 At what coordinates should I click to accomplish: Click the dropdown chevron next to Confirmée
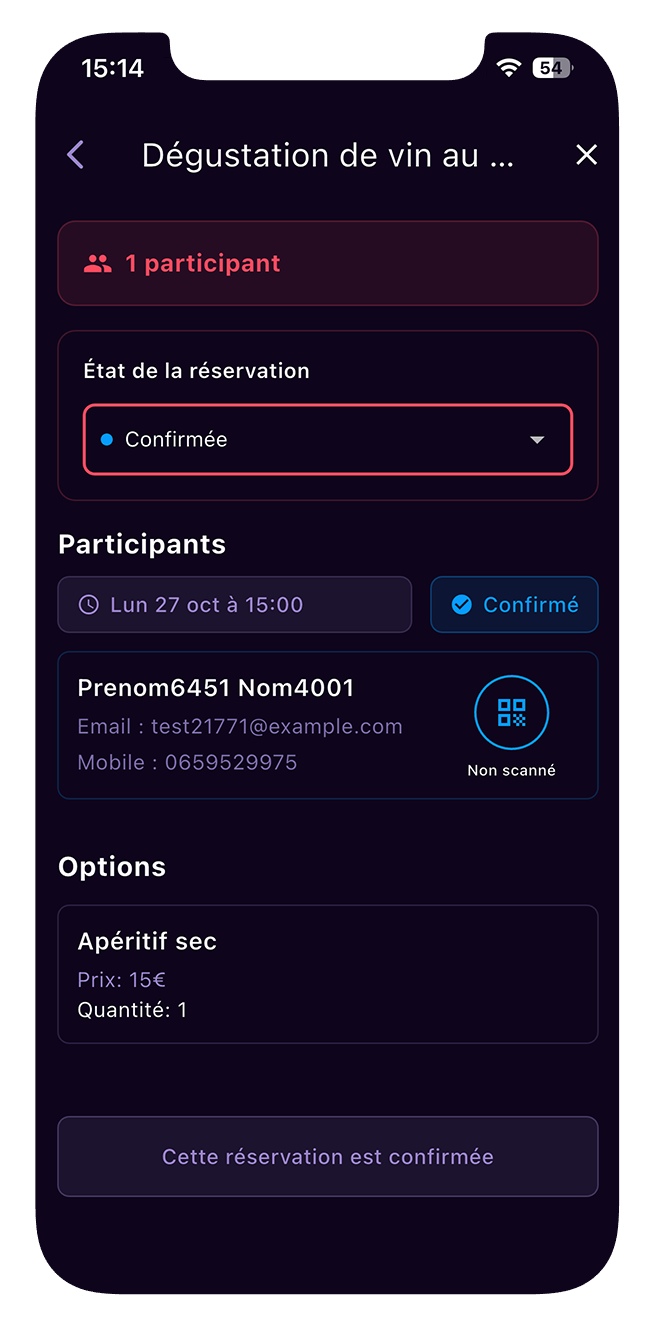point(538,439)
